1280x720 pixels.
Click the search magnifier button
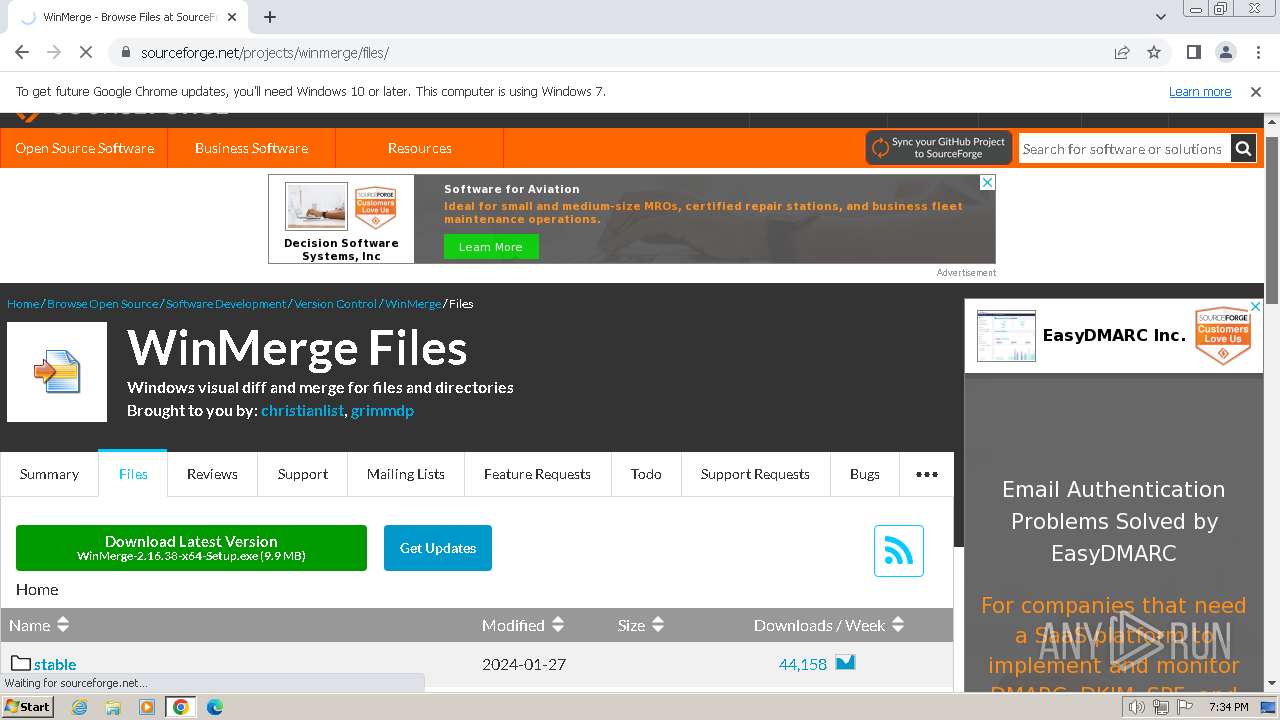(x=1243, y=148)
